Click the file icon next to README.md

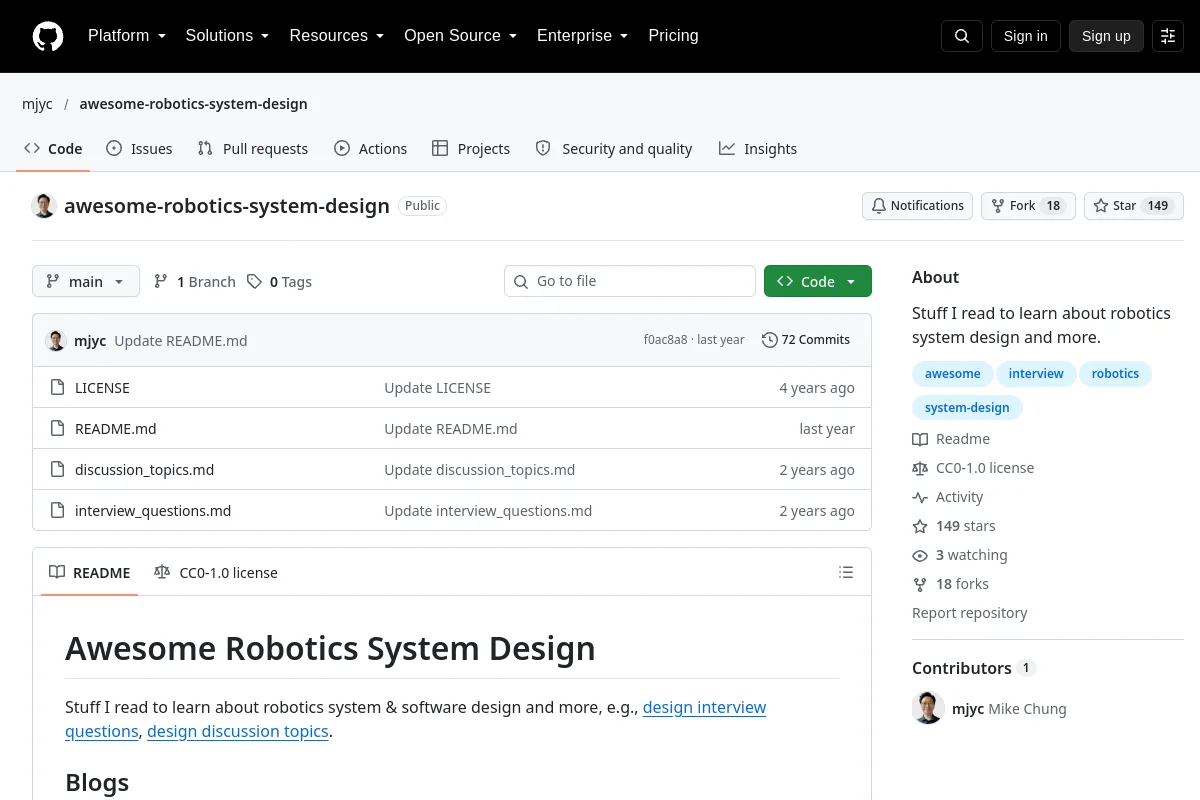coord(58,429)
